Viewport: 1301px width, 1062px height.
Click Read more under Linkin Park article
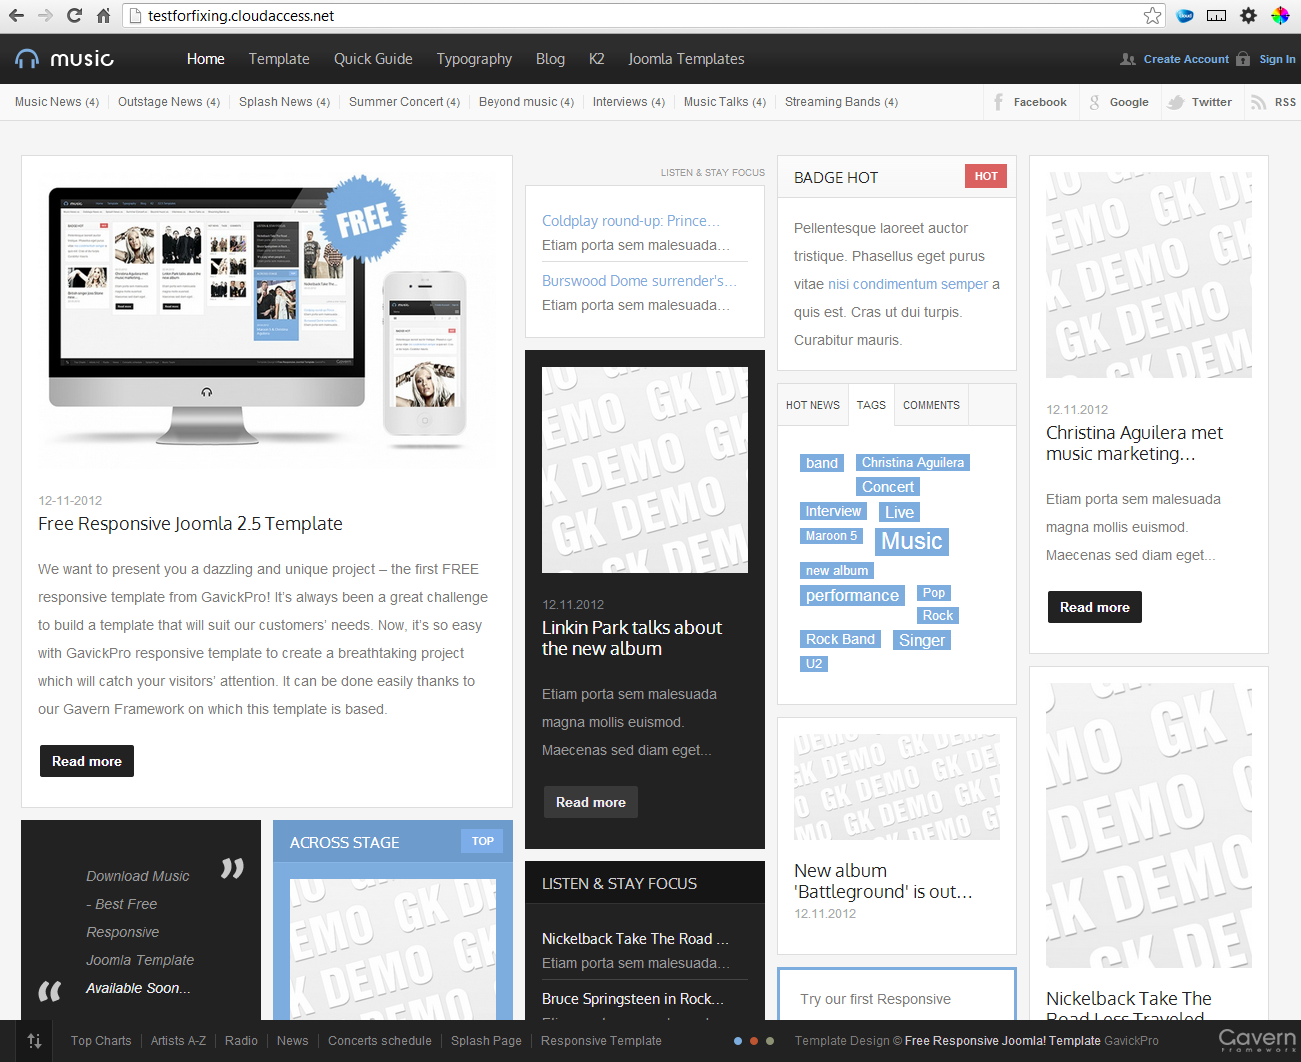coord(591,802)
